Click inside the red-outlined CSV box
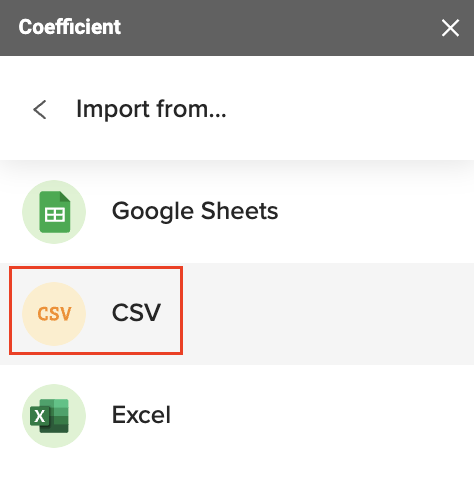Image resolution: width=474 pixels, height=500 pixels. pos(96,310)
